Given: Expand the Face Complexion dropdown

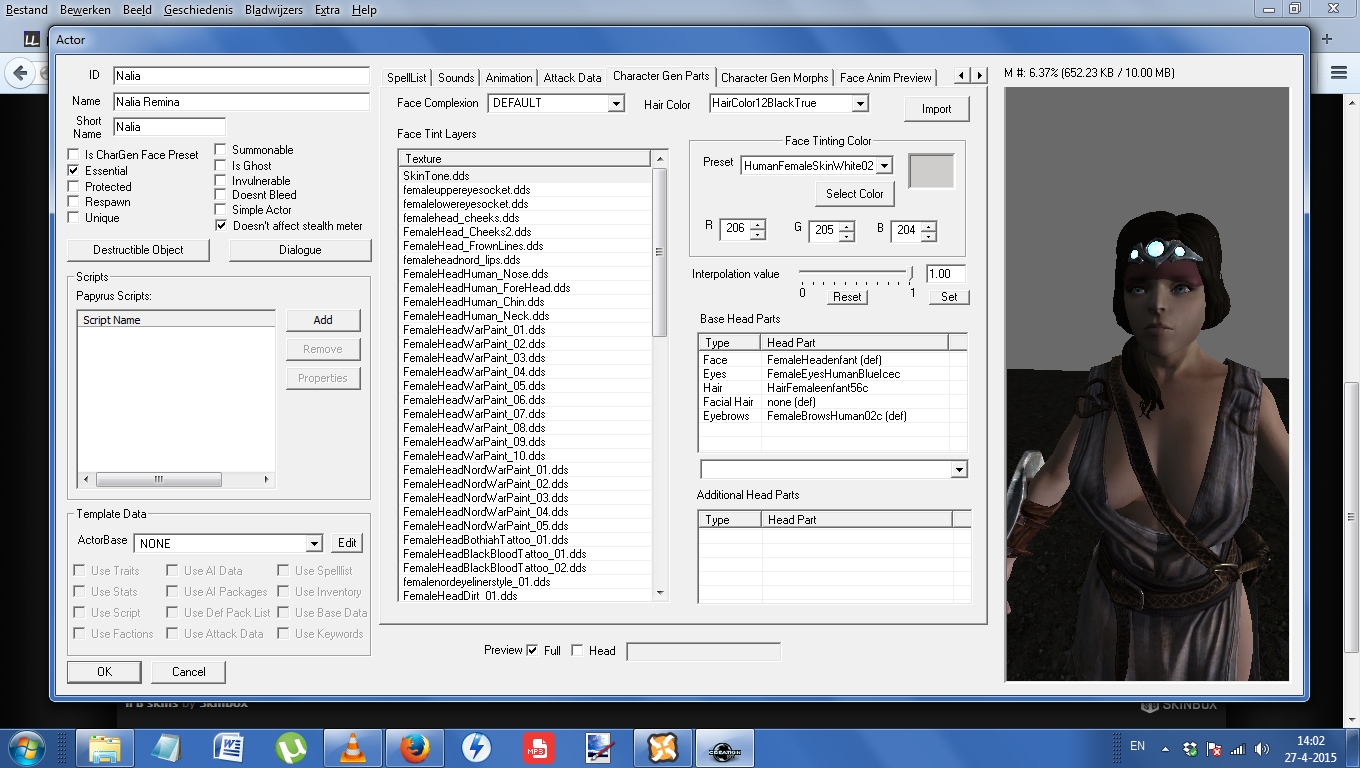Looking at the screenshot, I should [x=616, y=103].
